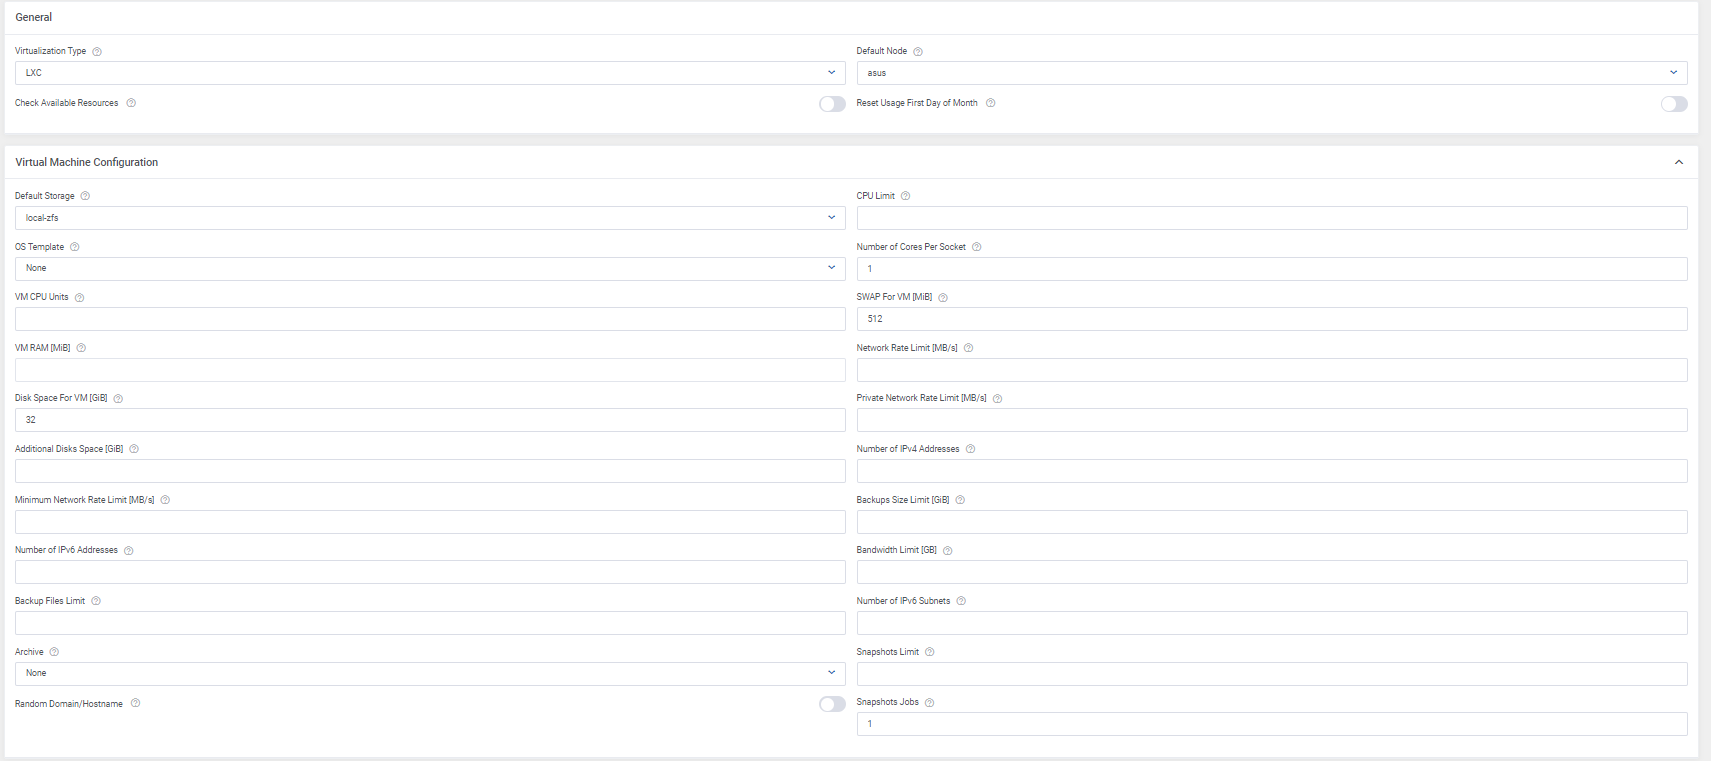Click the Disk Space For VM field

click(430, 420)
